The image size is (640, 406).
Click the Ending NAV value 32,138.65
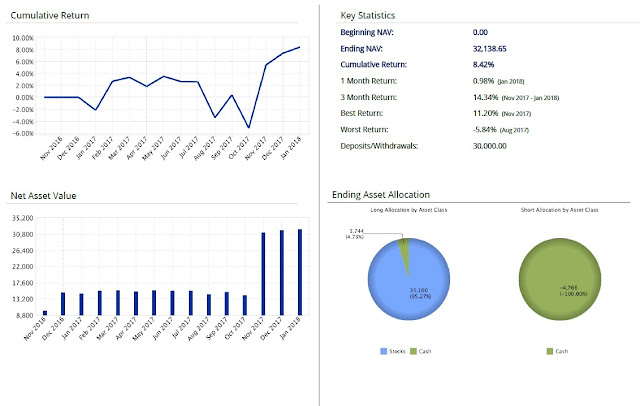click(x=489, y=49)
